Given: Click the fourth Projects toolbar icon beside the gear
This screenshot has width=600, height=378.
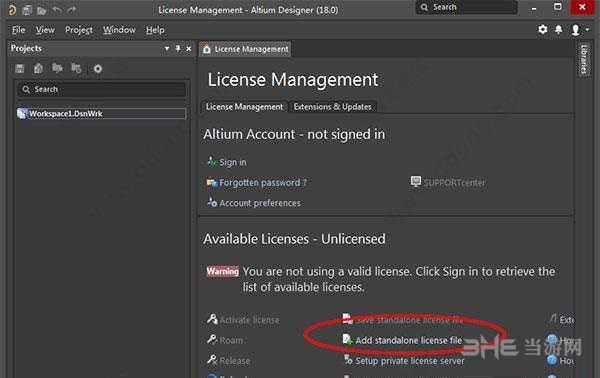Looking at the screenshot, I should 76,68.
